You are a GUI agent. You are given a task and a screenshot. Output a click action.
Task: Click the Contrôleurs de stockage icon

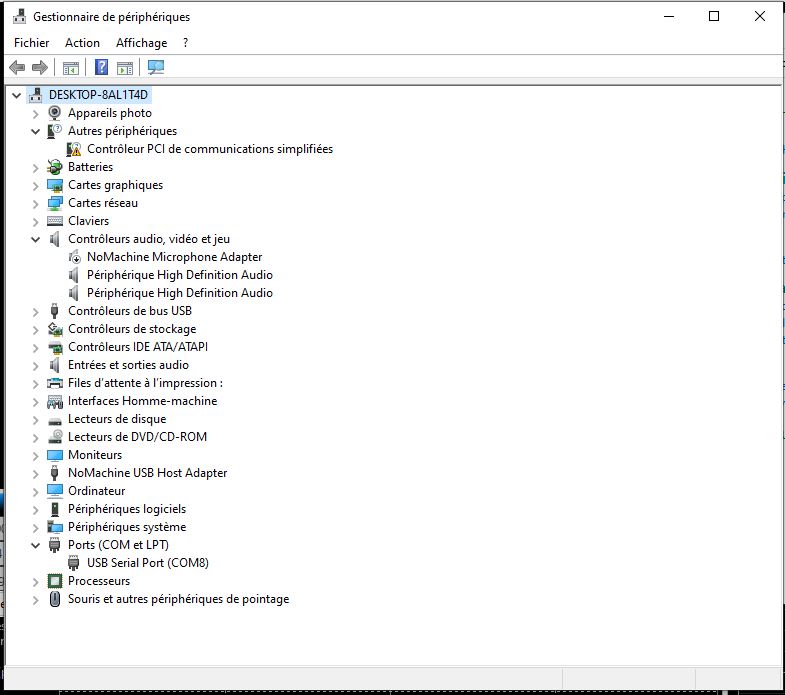coord(55,329)
